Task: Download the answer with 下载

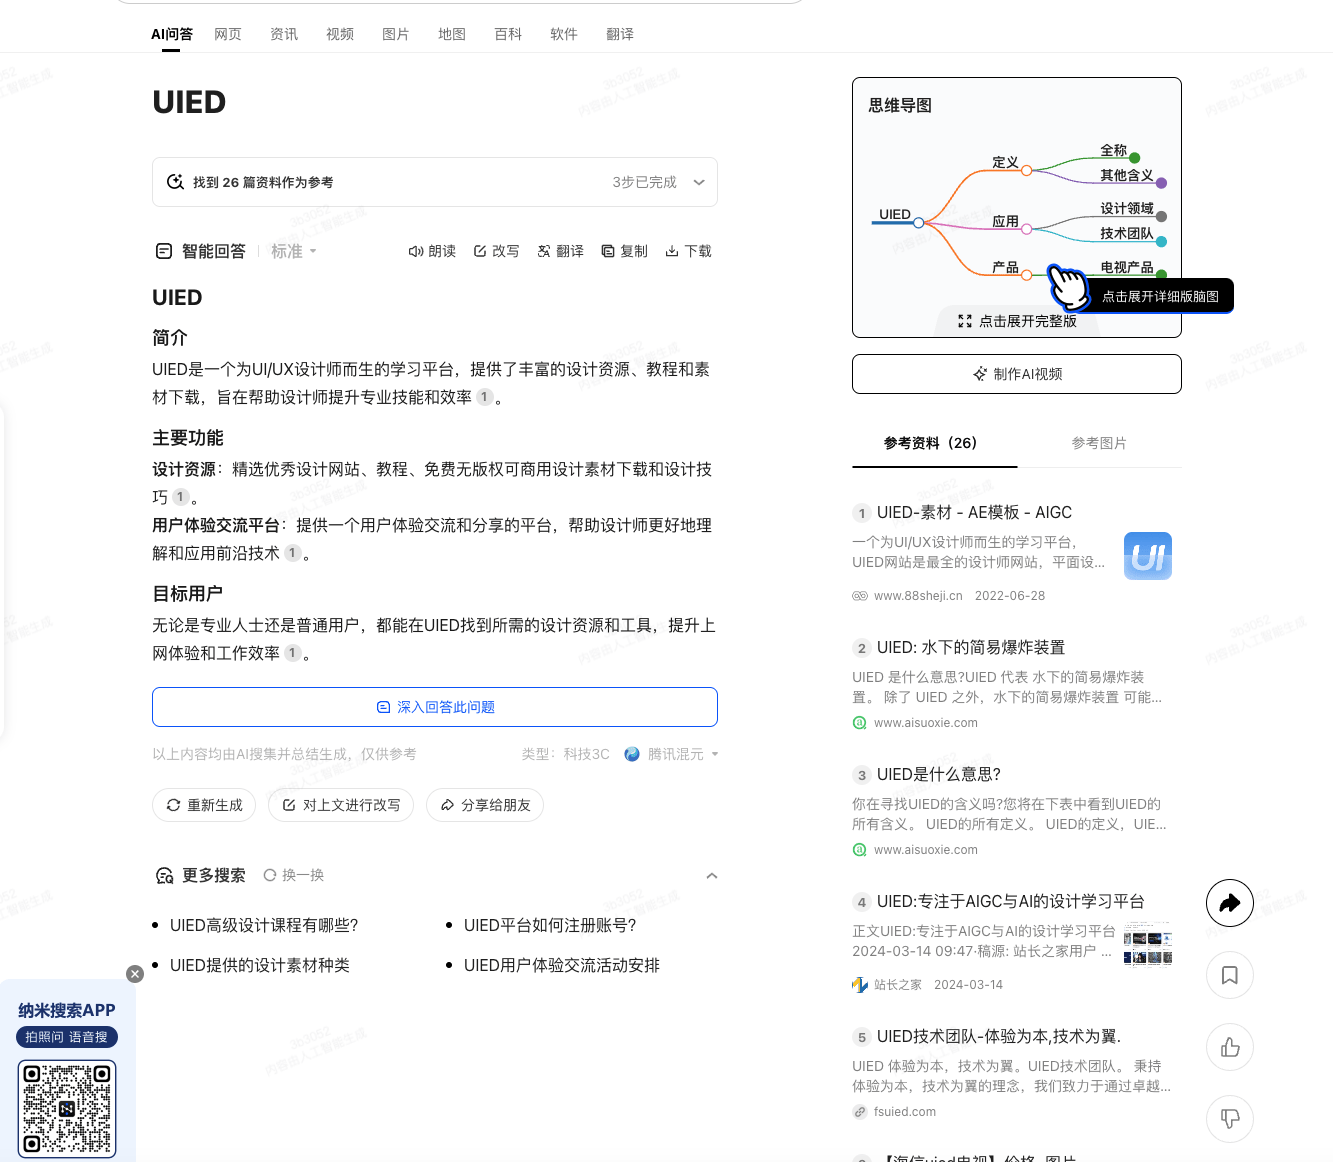Action: point(688,251)
